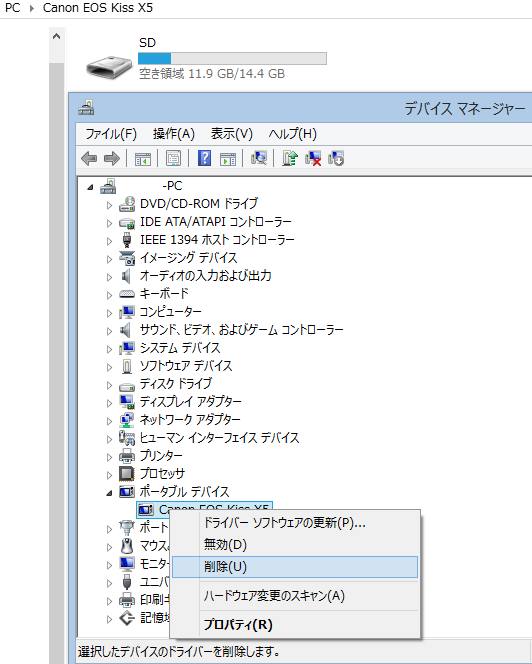Expand the キーボード node
This screenshot has width=532, height=664.
(109, 295)
